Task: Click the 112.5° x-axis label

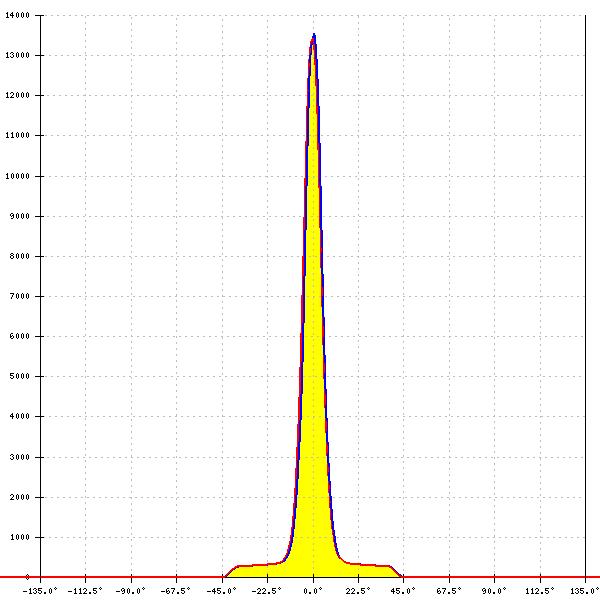Action: point(540,591)
